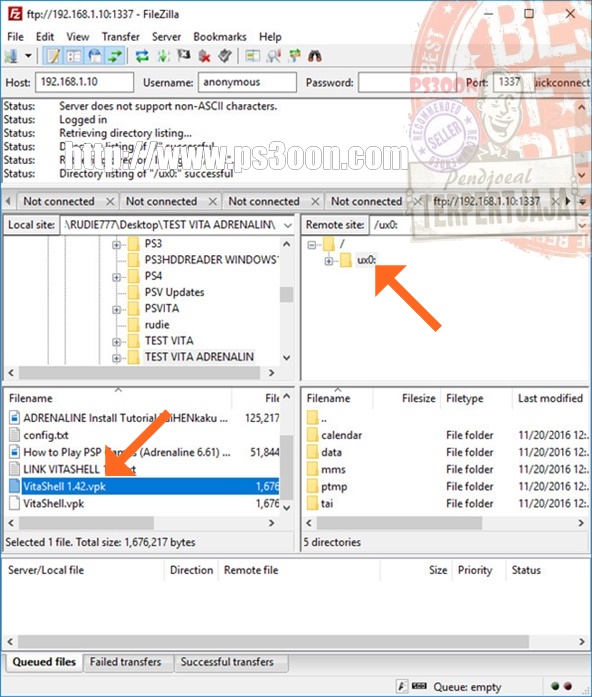Image resolution: width=592 pixels, height=697 pixels.
Task: Close the second Not connected tab
Action: pos(213,201)
